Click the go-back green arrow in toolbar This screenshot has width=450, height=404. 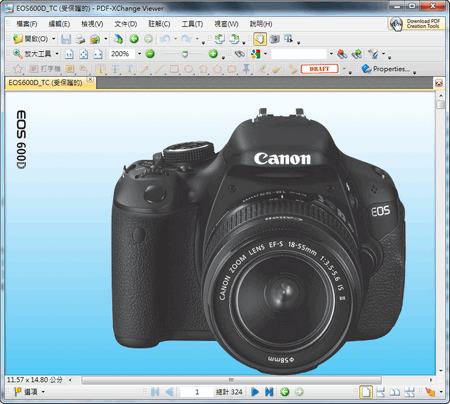click(134, 39)
